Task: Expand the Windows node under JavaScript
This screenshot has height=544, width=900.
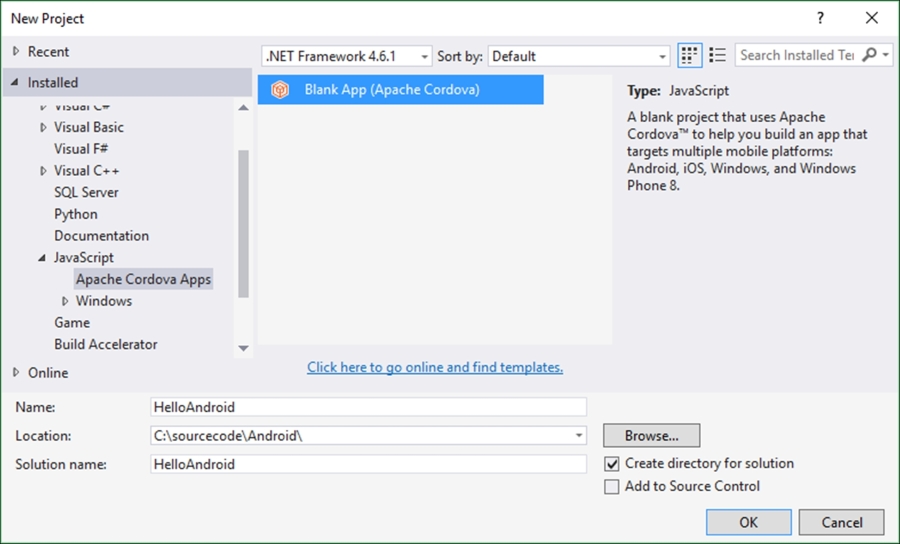Action: point(65,301)
